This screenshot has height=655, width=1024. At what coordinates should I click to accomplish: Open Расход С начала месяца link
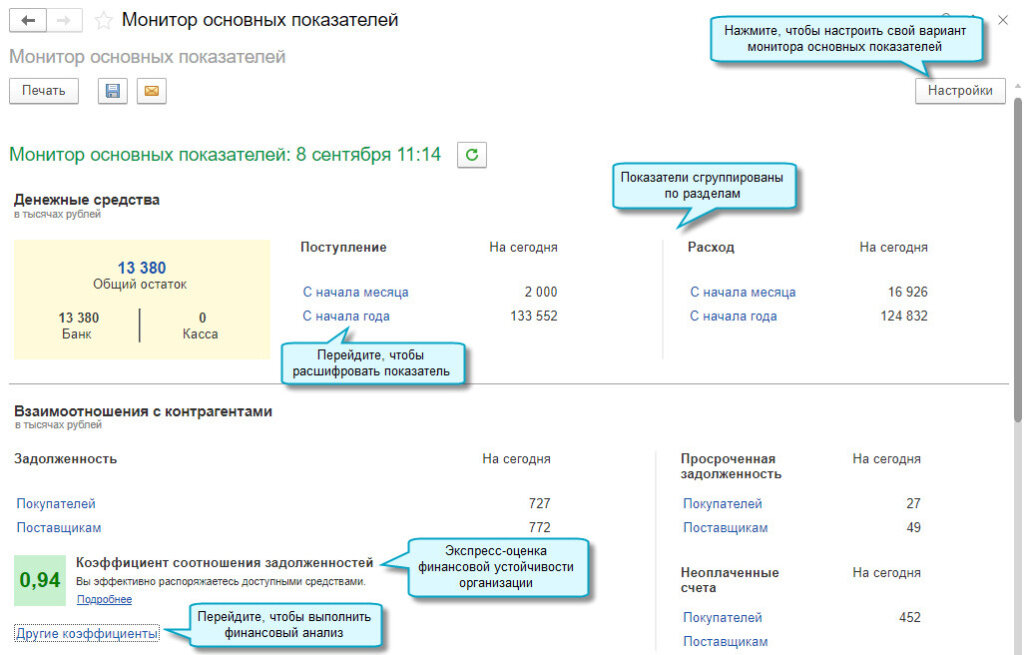pyautogui.click(x=743, y=293)
